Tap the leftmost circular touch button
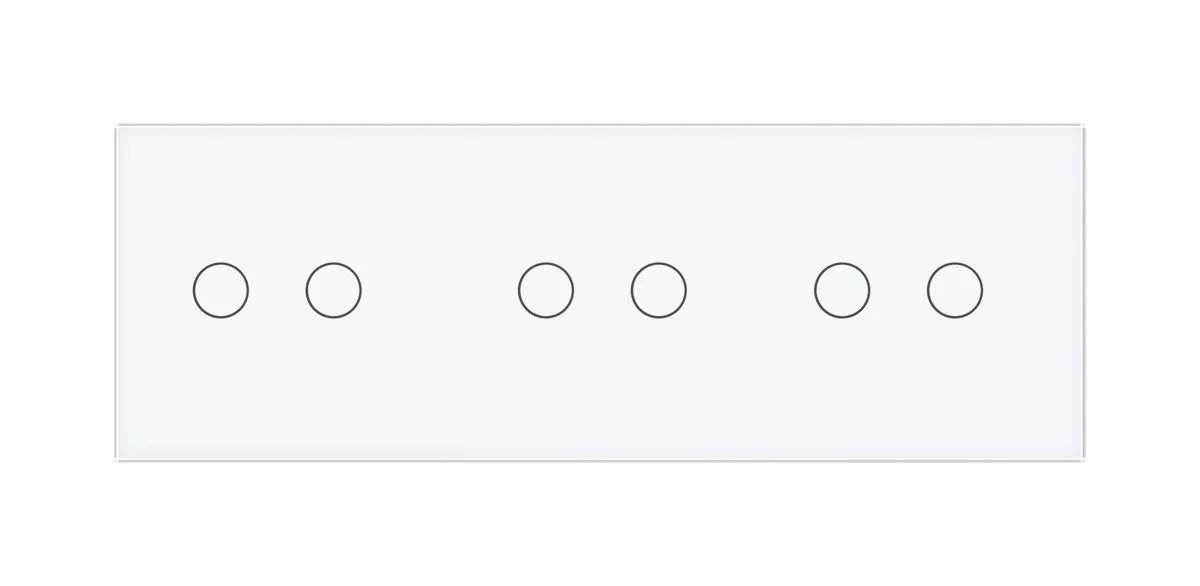1200x586 pixels. click(220, 291)
